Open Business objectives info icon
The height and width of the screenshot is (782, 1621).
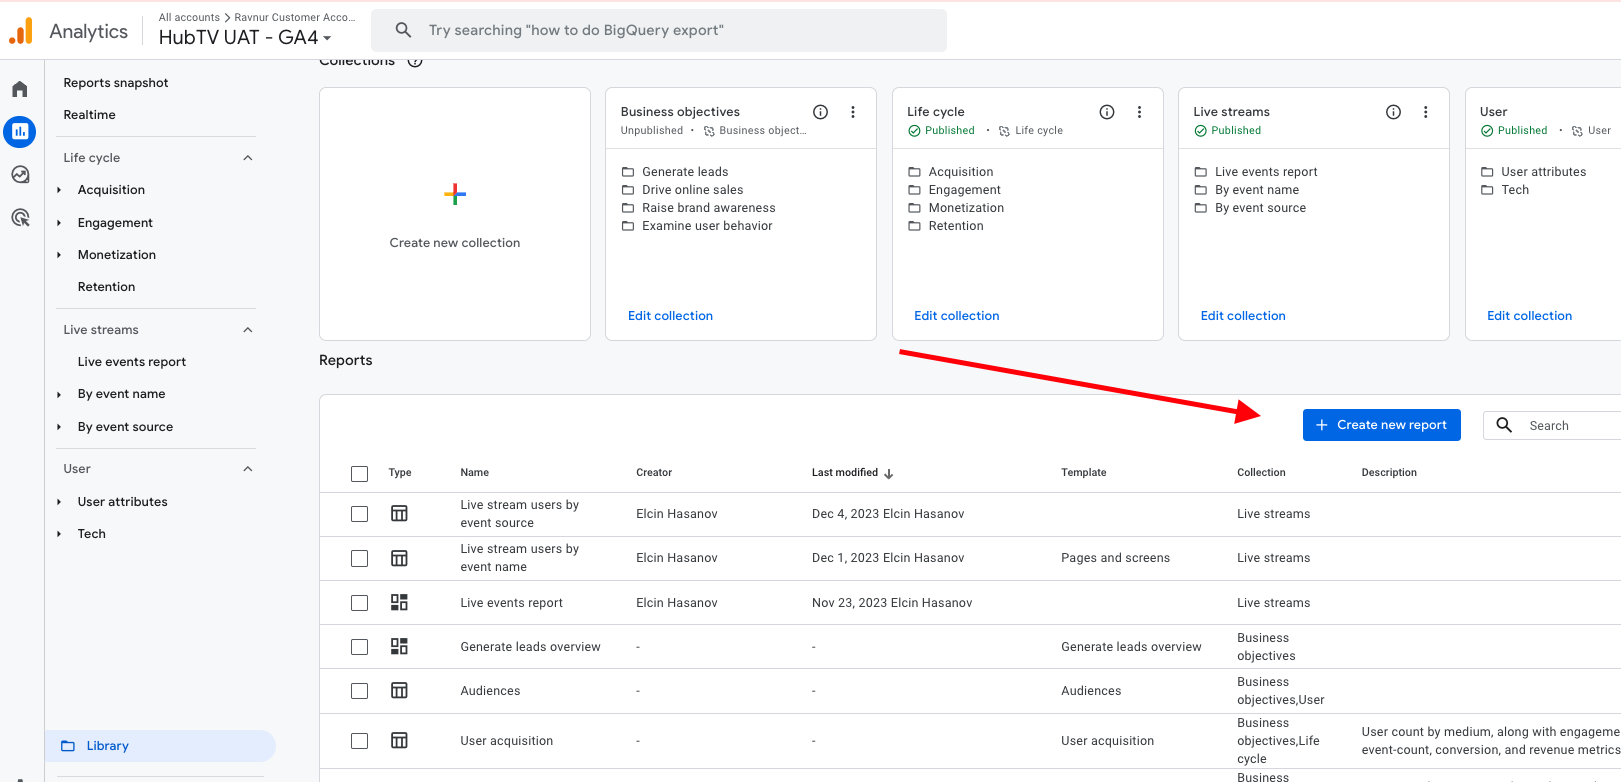820,112
